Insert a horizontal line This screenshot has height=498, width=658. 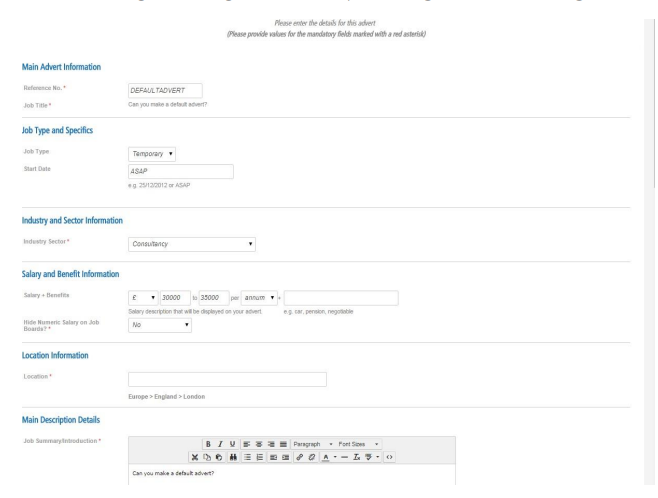[345, 457]
